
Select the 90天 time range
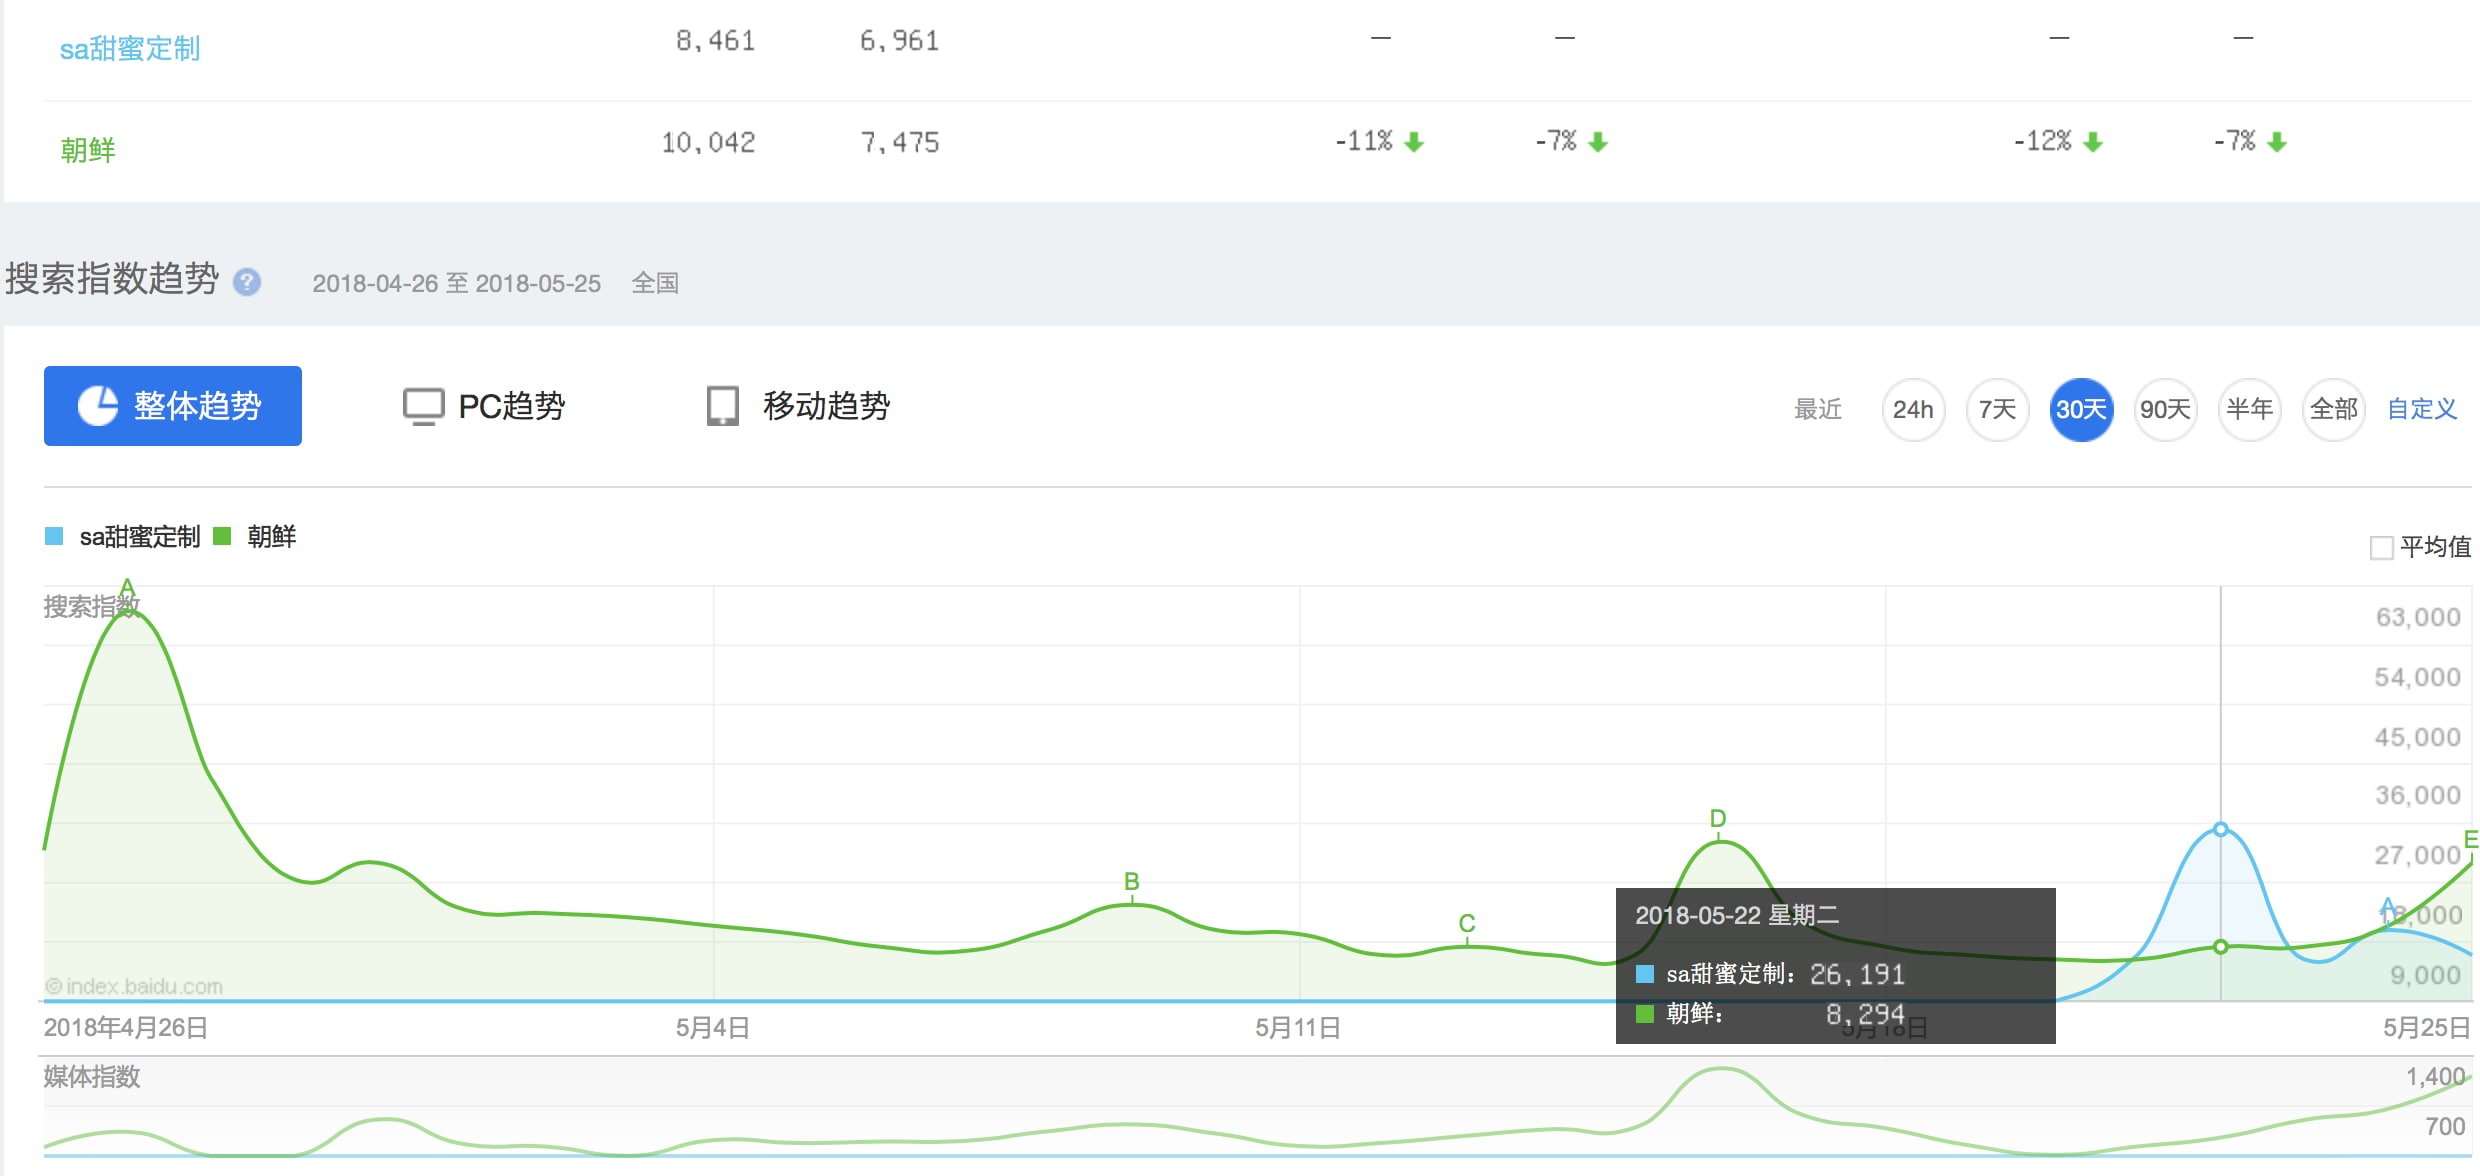tap(2165, 409)
